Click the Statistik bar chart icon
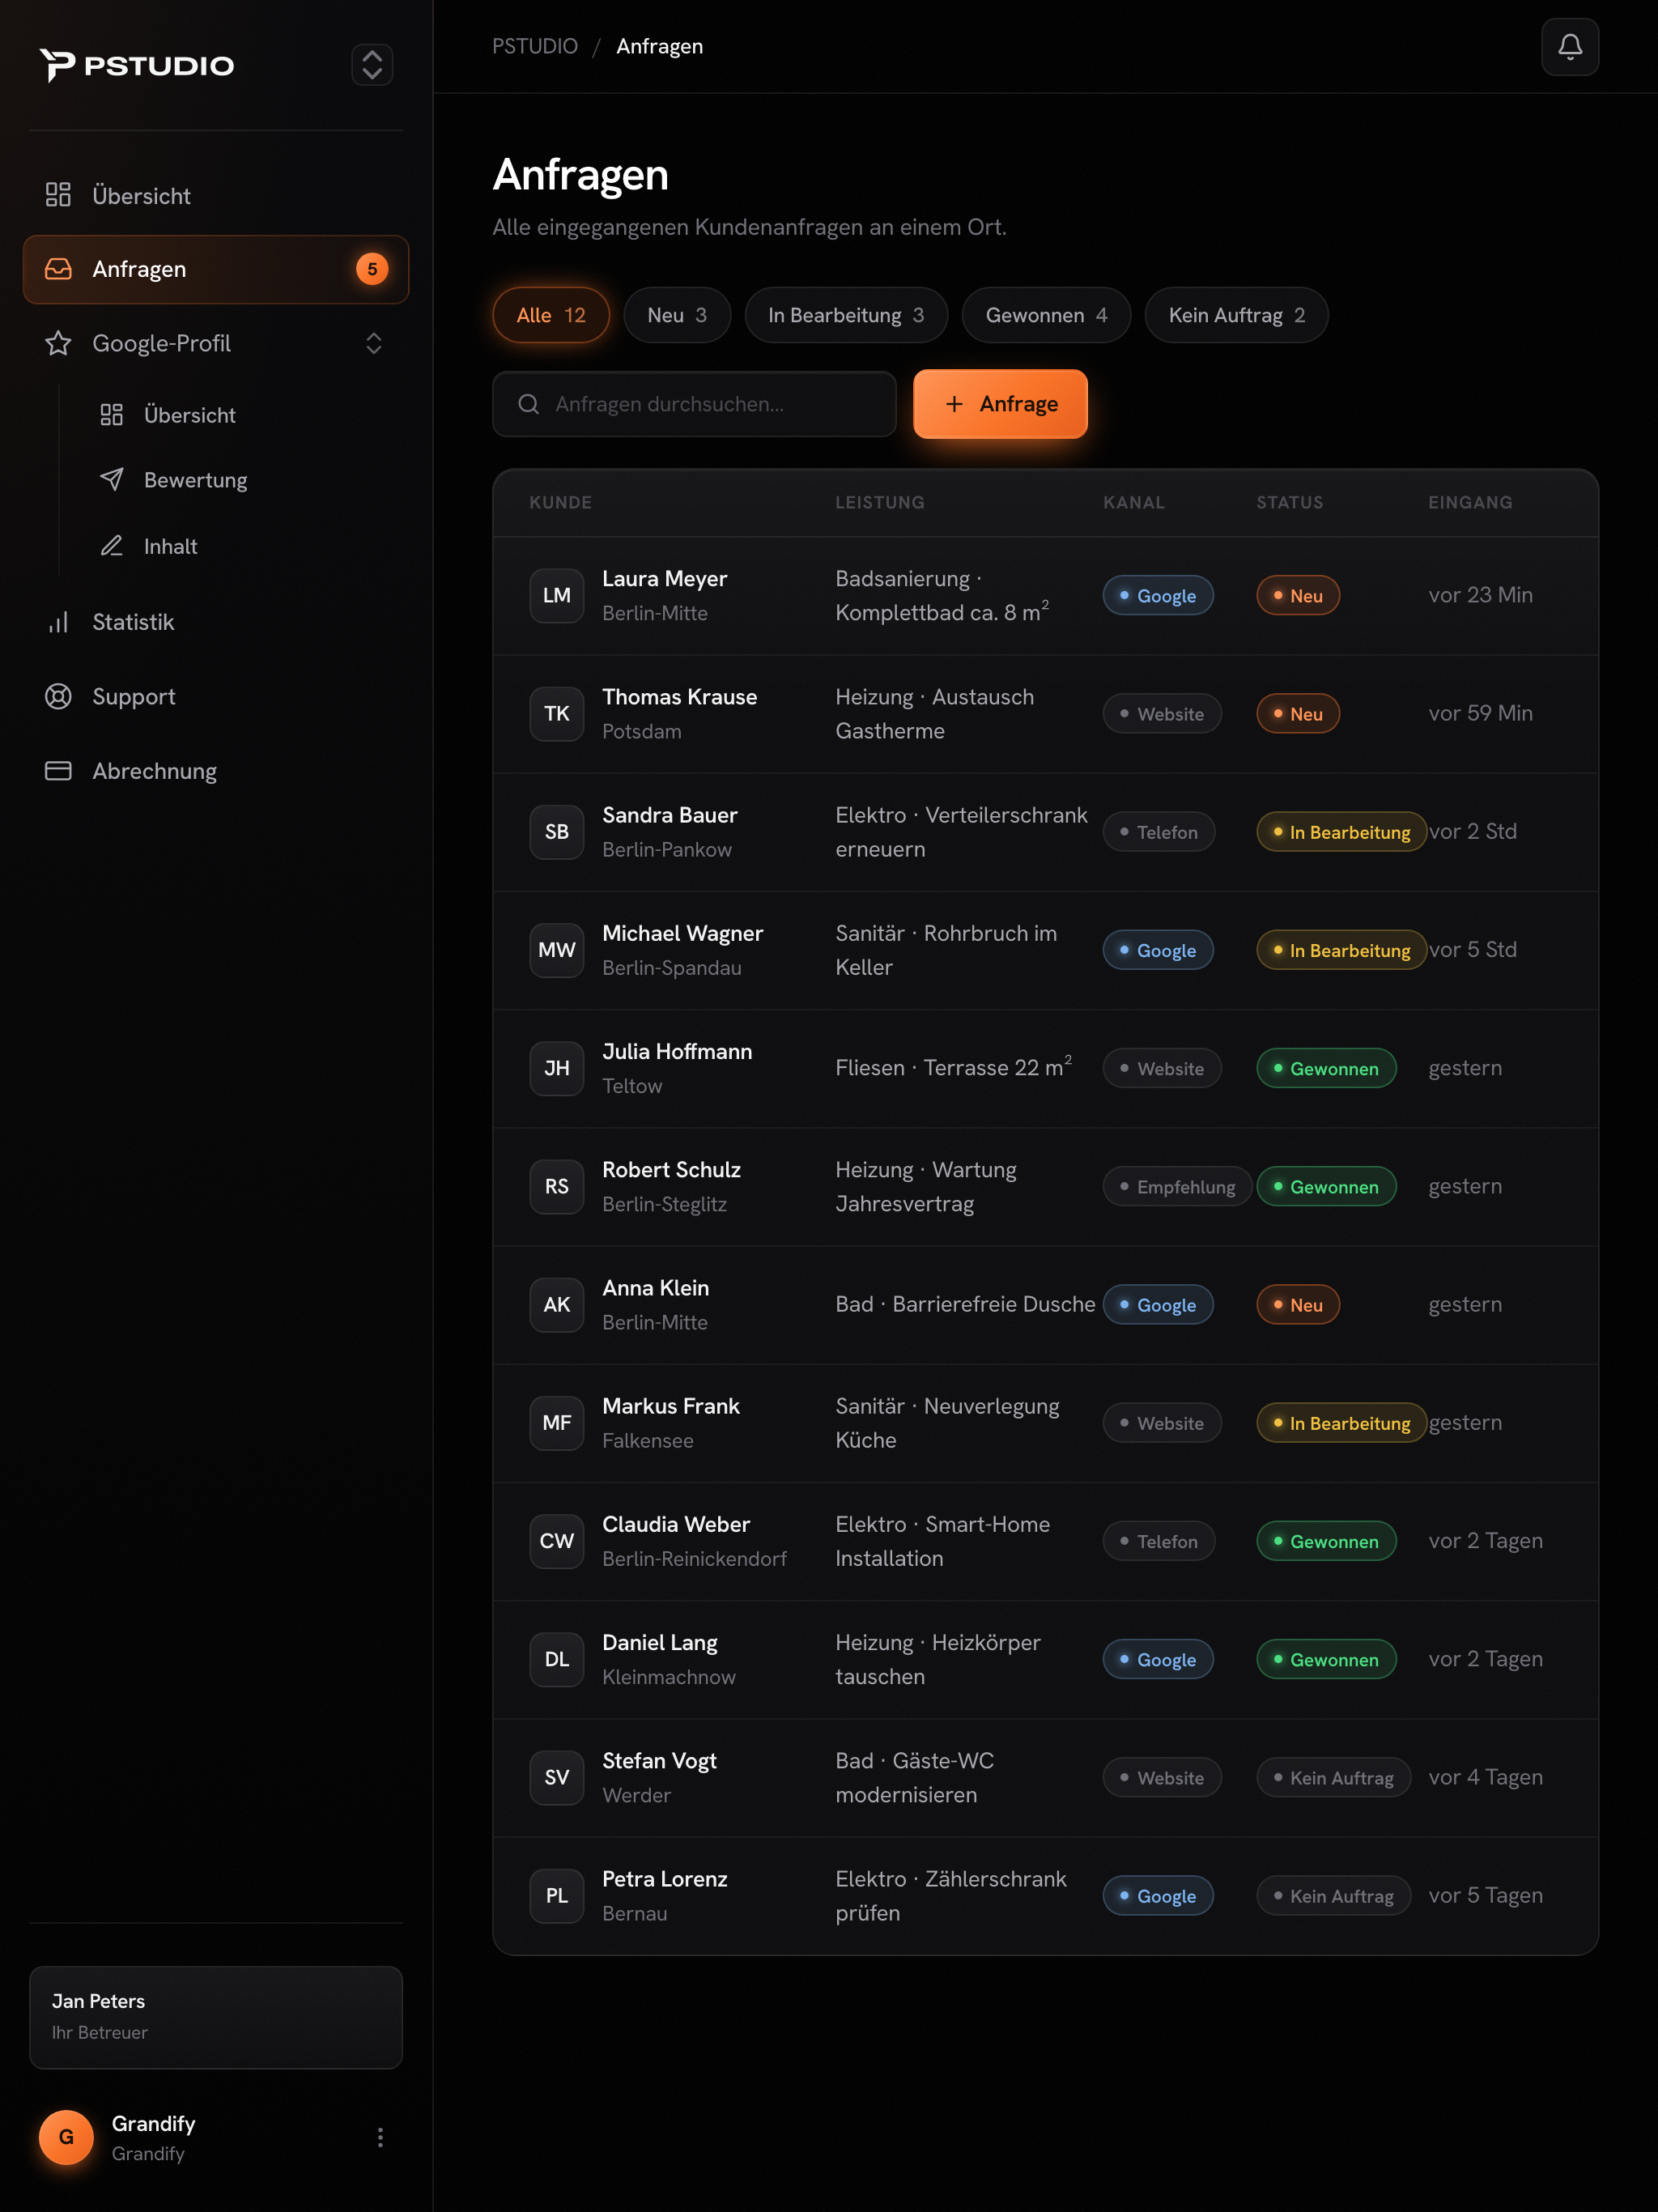This screenshot has height=2212, width=1658. click(58, 622)
